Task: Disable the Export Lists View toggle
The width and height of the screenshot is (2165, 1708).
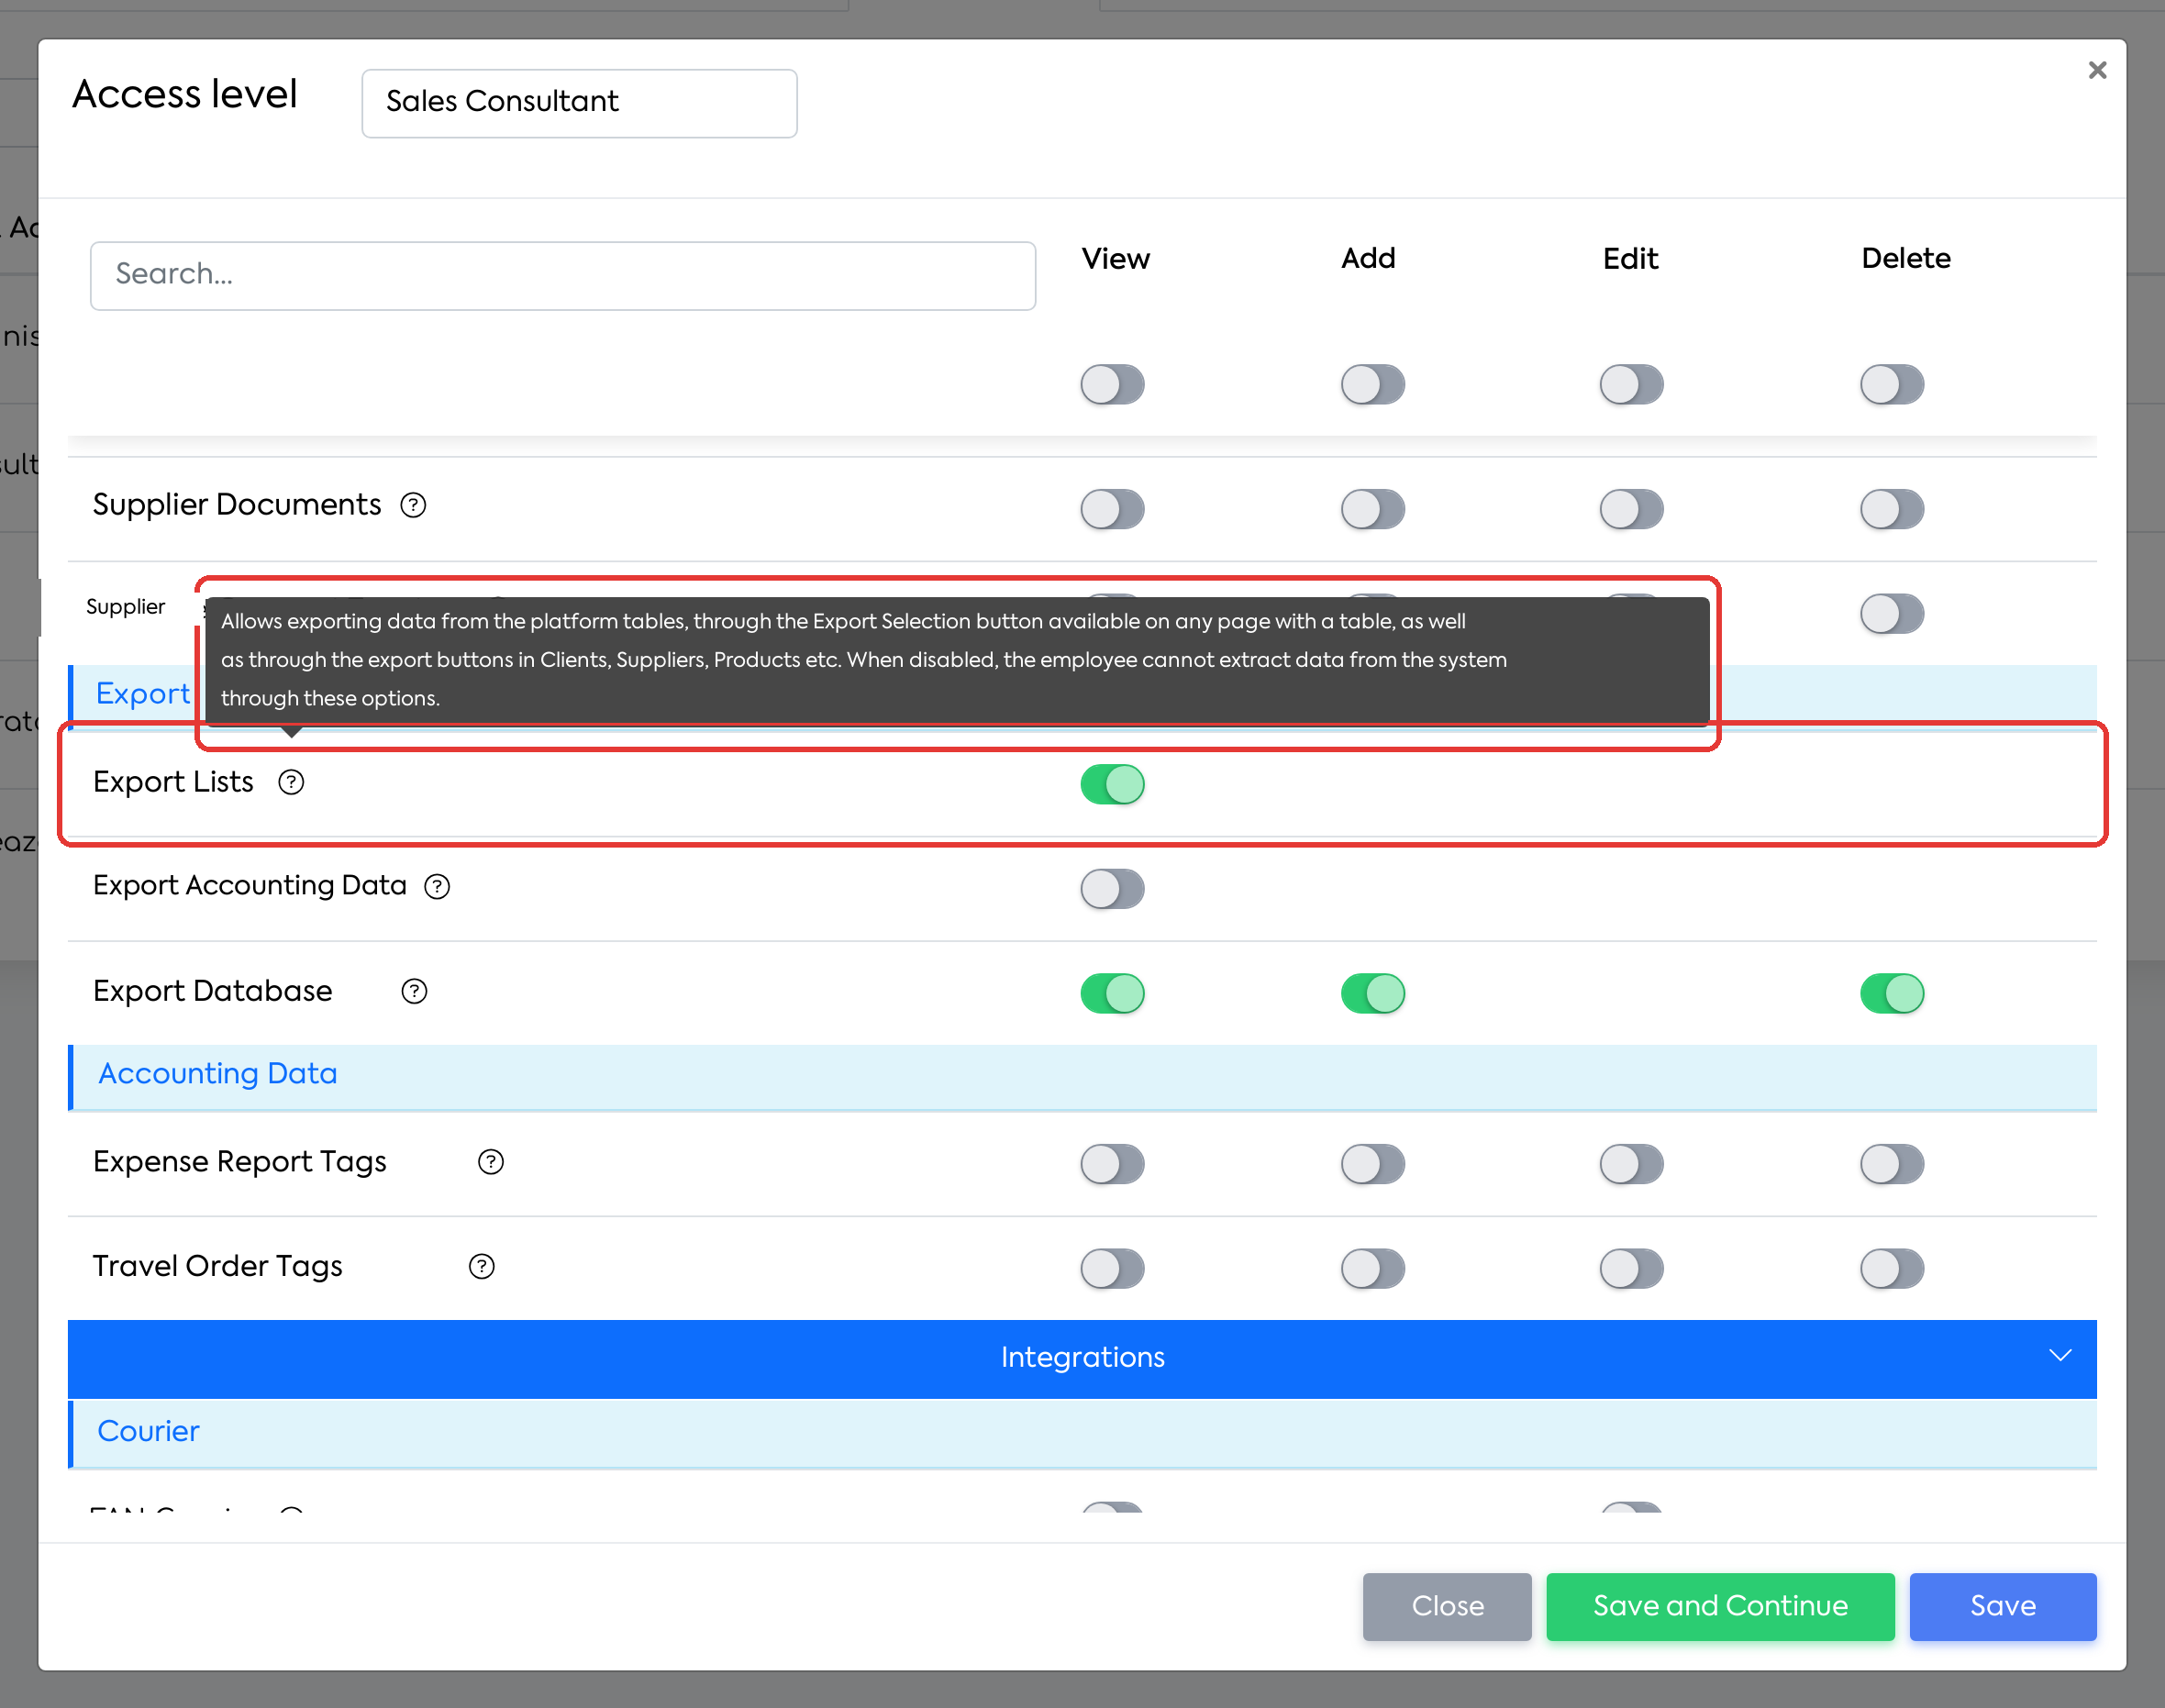Action: [x=1112, y=784]
